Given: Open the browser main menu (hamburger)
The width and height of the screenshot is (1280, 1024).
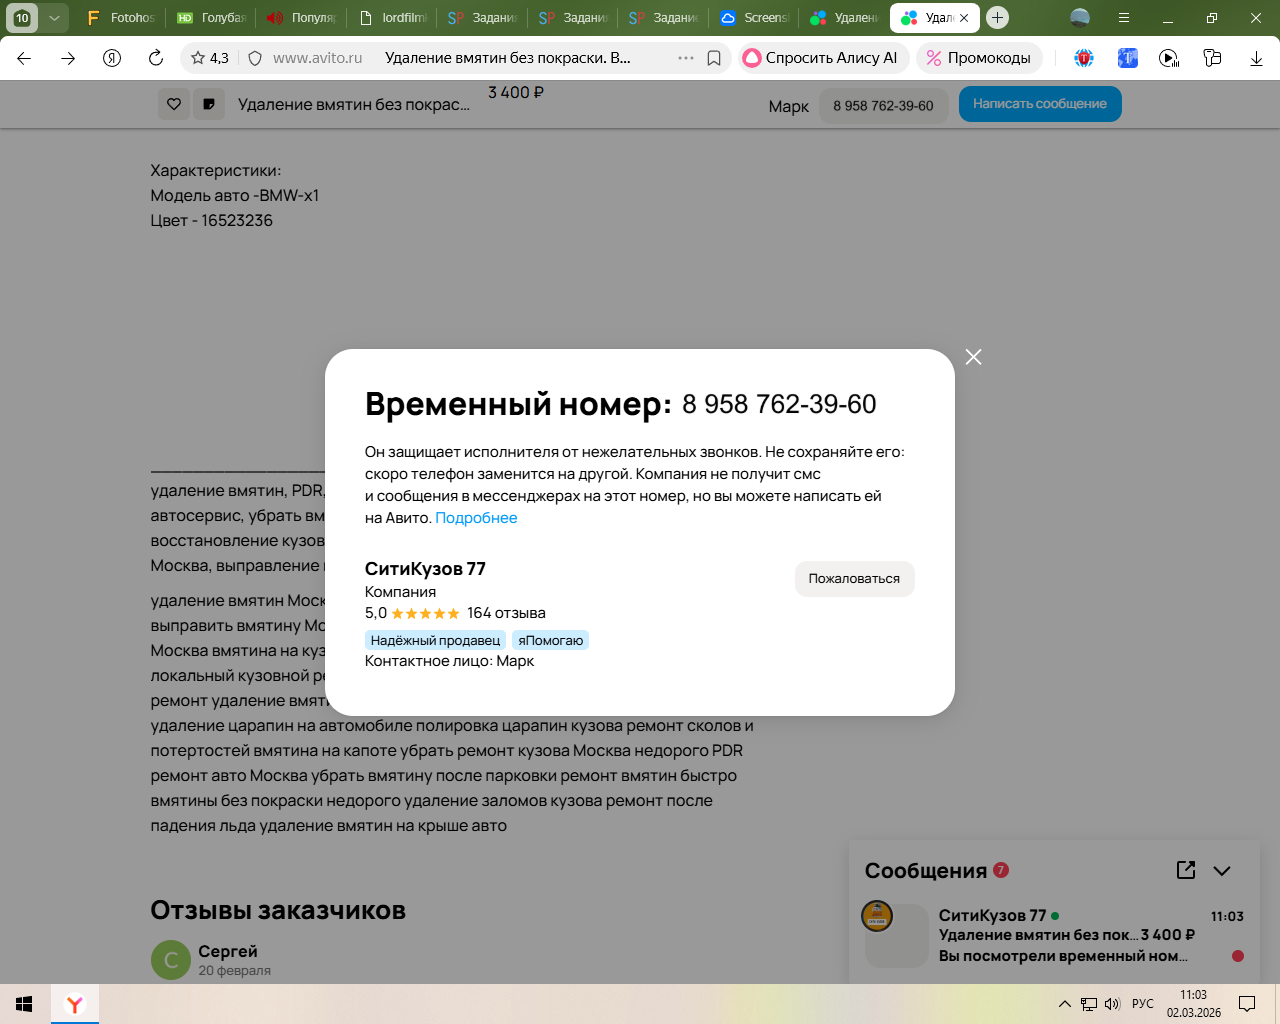Looking at the screenshot, I should (x=1124, y=18).
